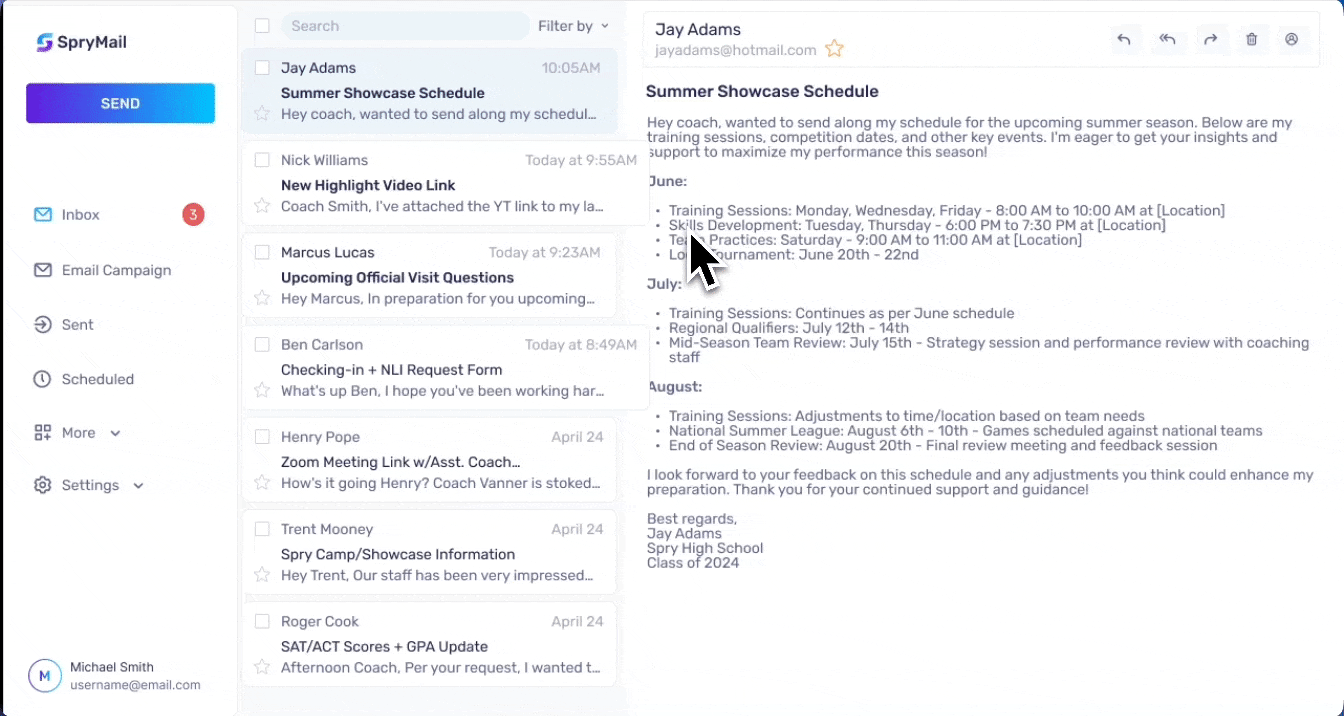Click the More grid icon
The image size is (1344, 716).
(42, 433)
